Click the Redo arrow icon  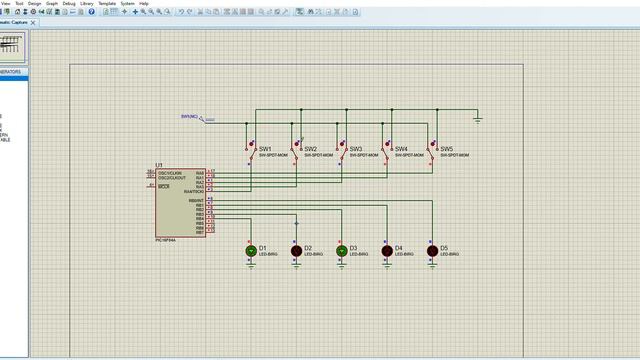[x=189, y=12]
